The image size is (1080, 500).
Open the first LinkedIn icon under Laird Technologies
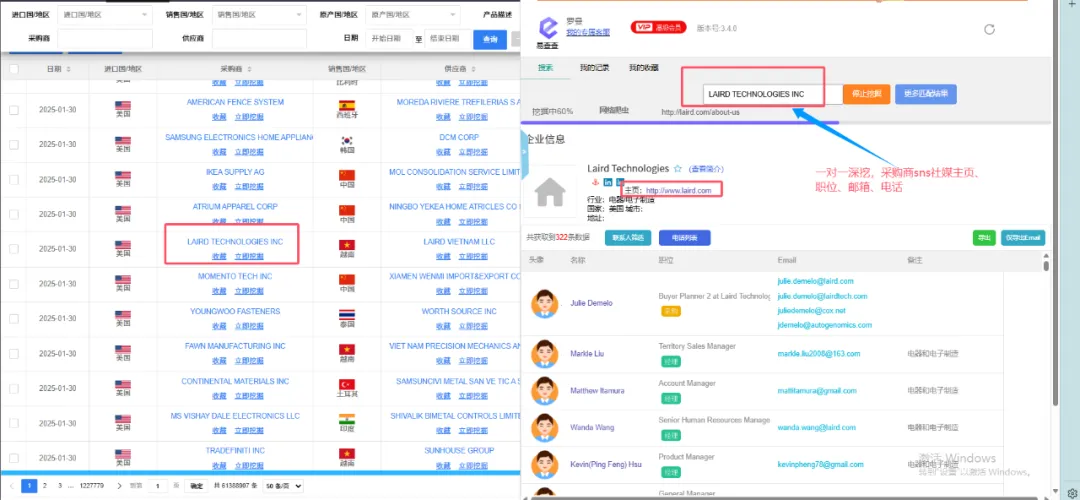click(608, 182)
